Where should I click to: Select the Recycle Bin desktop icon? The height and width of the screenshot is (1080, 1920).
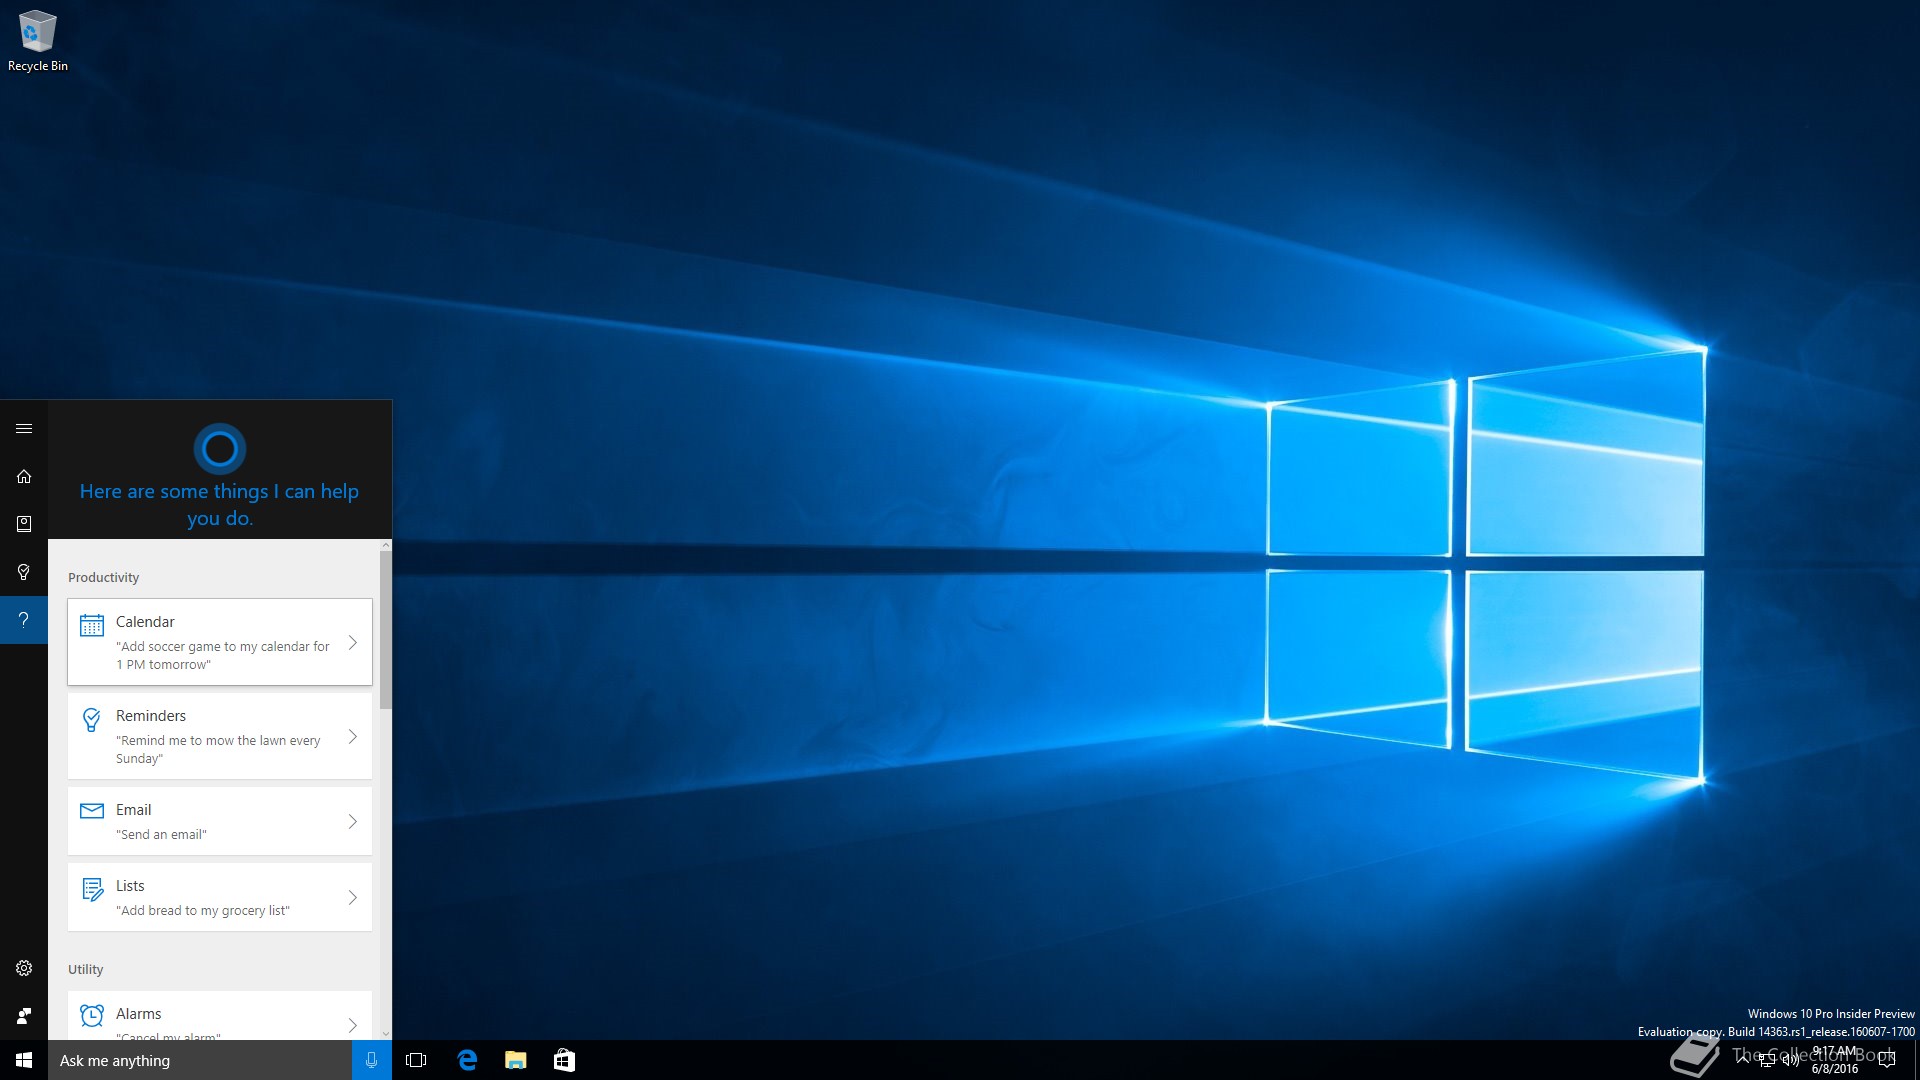coord(38,41)
